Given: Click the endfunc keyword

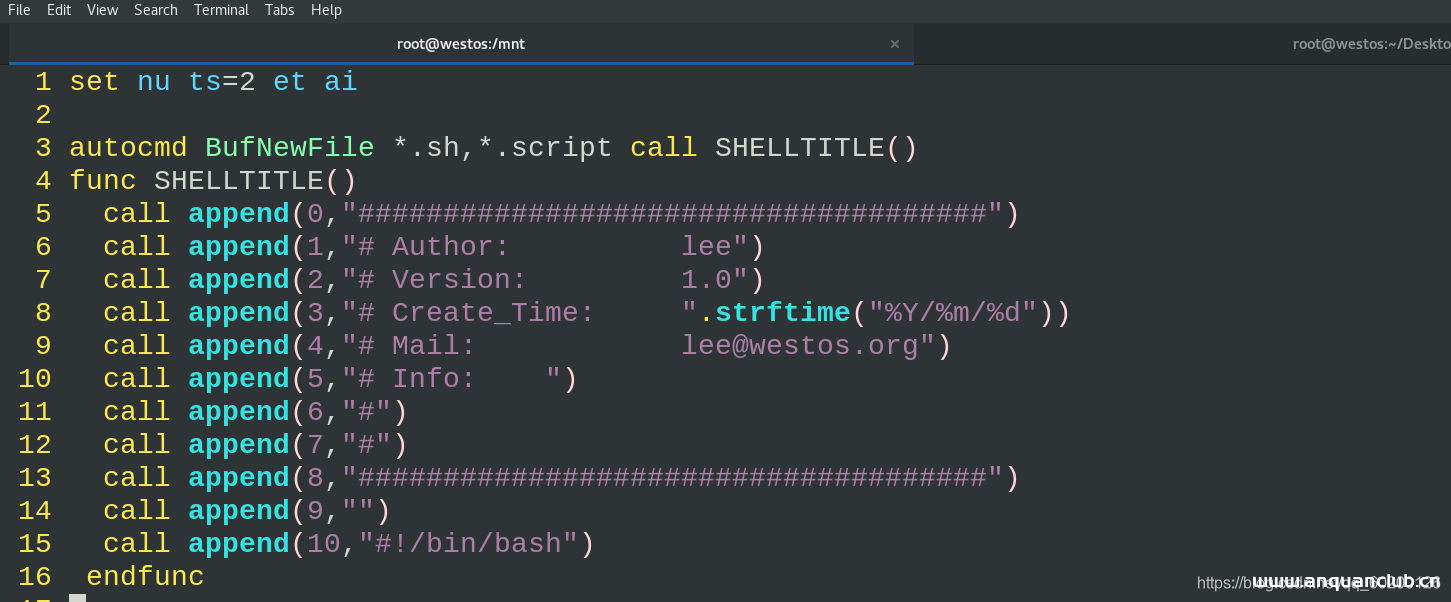Looking at the screenshot, I should pos(145,577).
